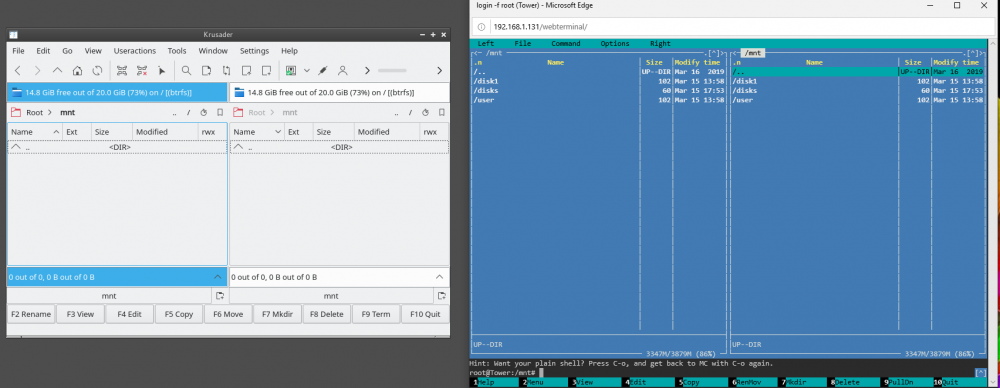The width and height of the screenshot is (1000, 388).
Task: Expand right panel status bar popup arrow
Action: pyautogui.click(x=439, y=277)
